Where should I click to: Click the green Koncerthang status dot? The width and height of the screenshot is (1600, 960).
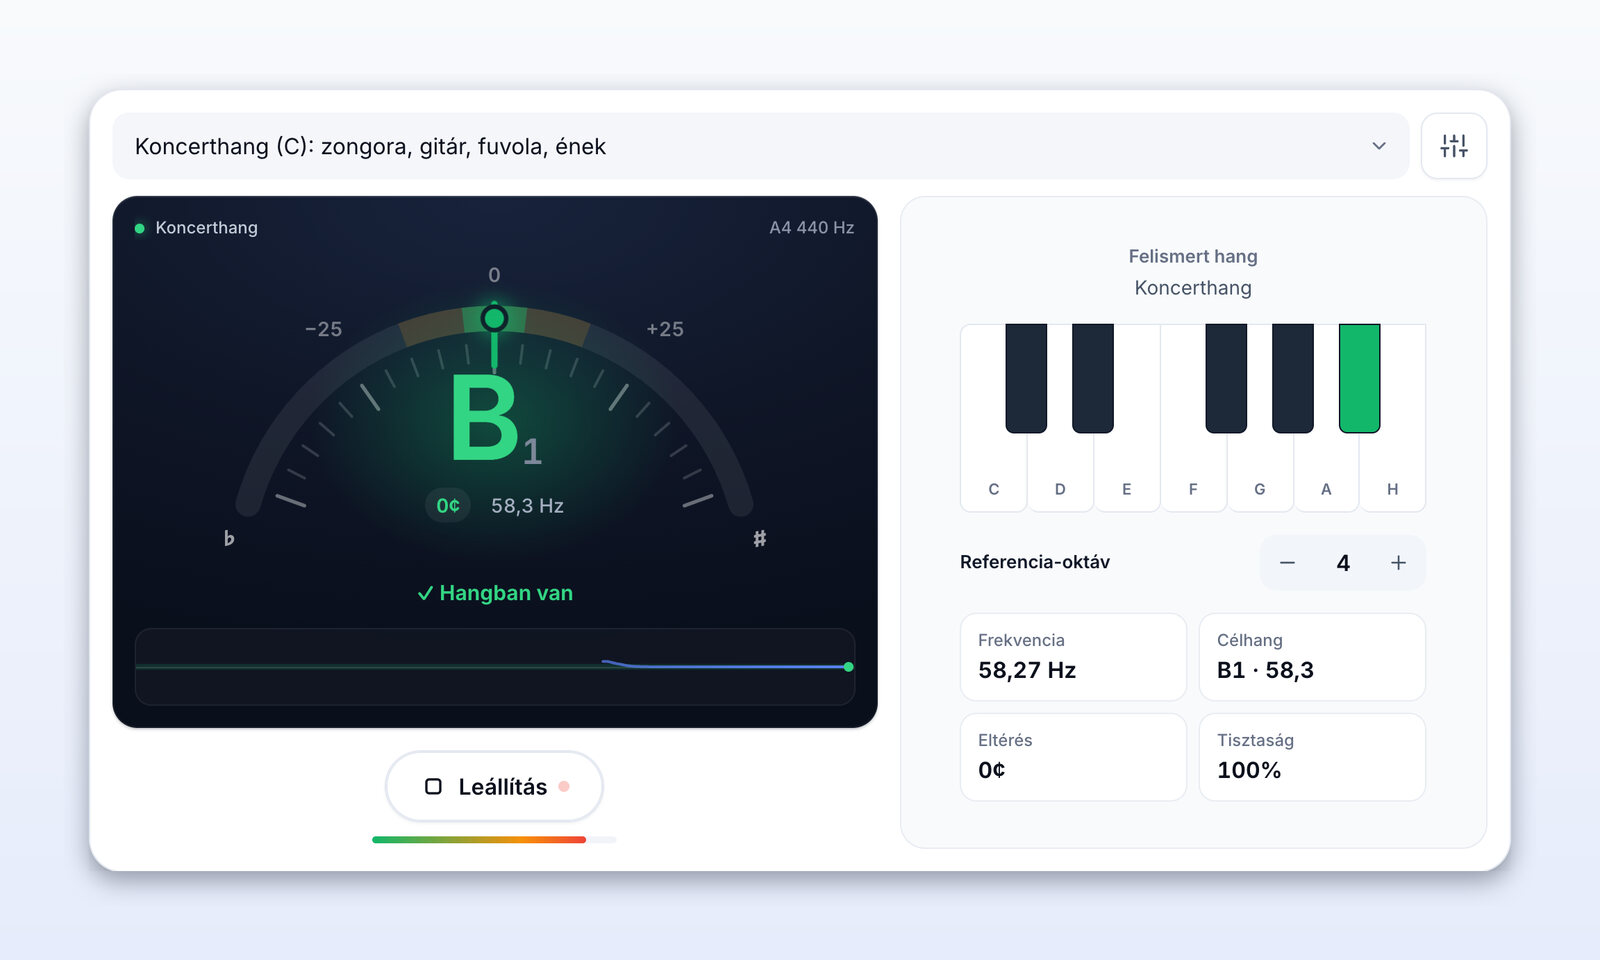coord(140,228)
